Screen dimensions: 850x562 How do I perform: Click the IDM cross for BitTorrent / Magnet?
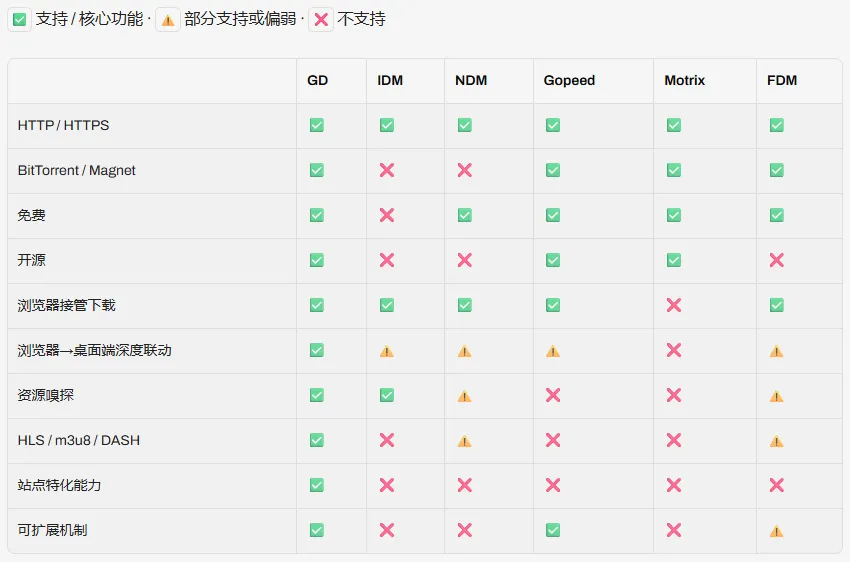pos(387,170)
